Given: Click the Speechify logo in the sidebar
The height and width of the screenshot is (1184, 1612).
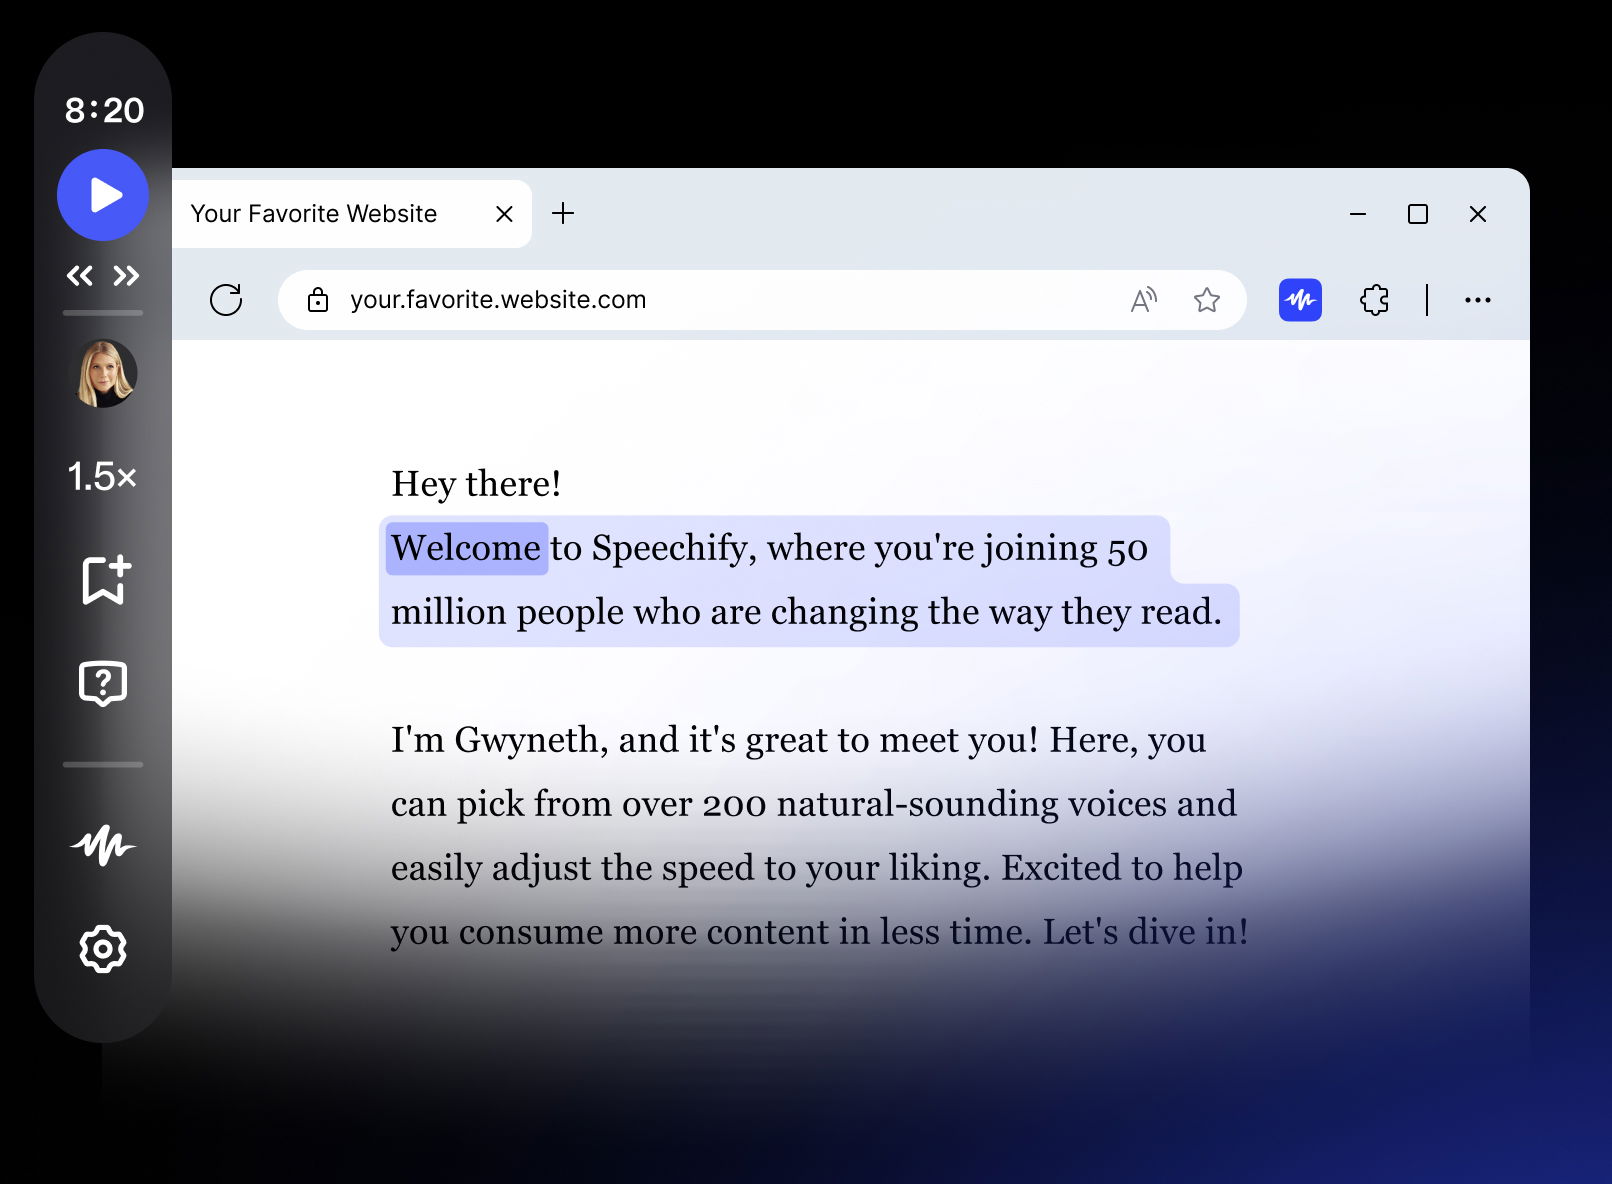Looking at the screenshot, I should tap(103, 847).
